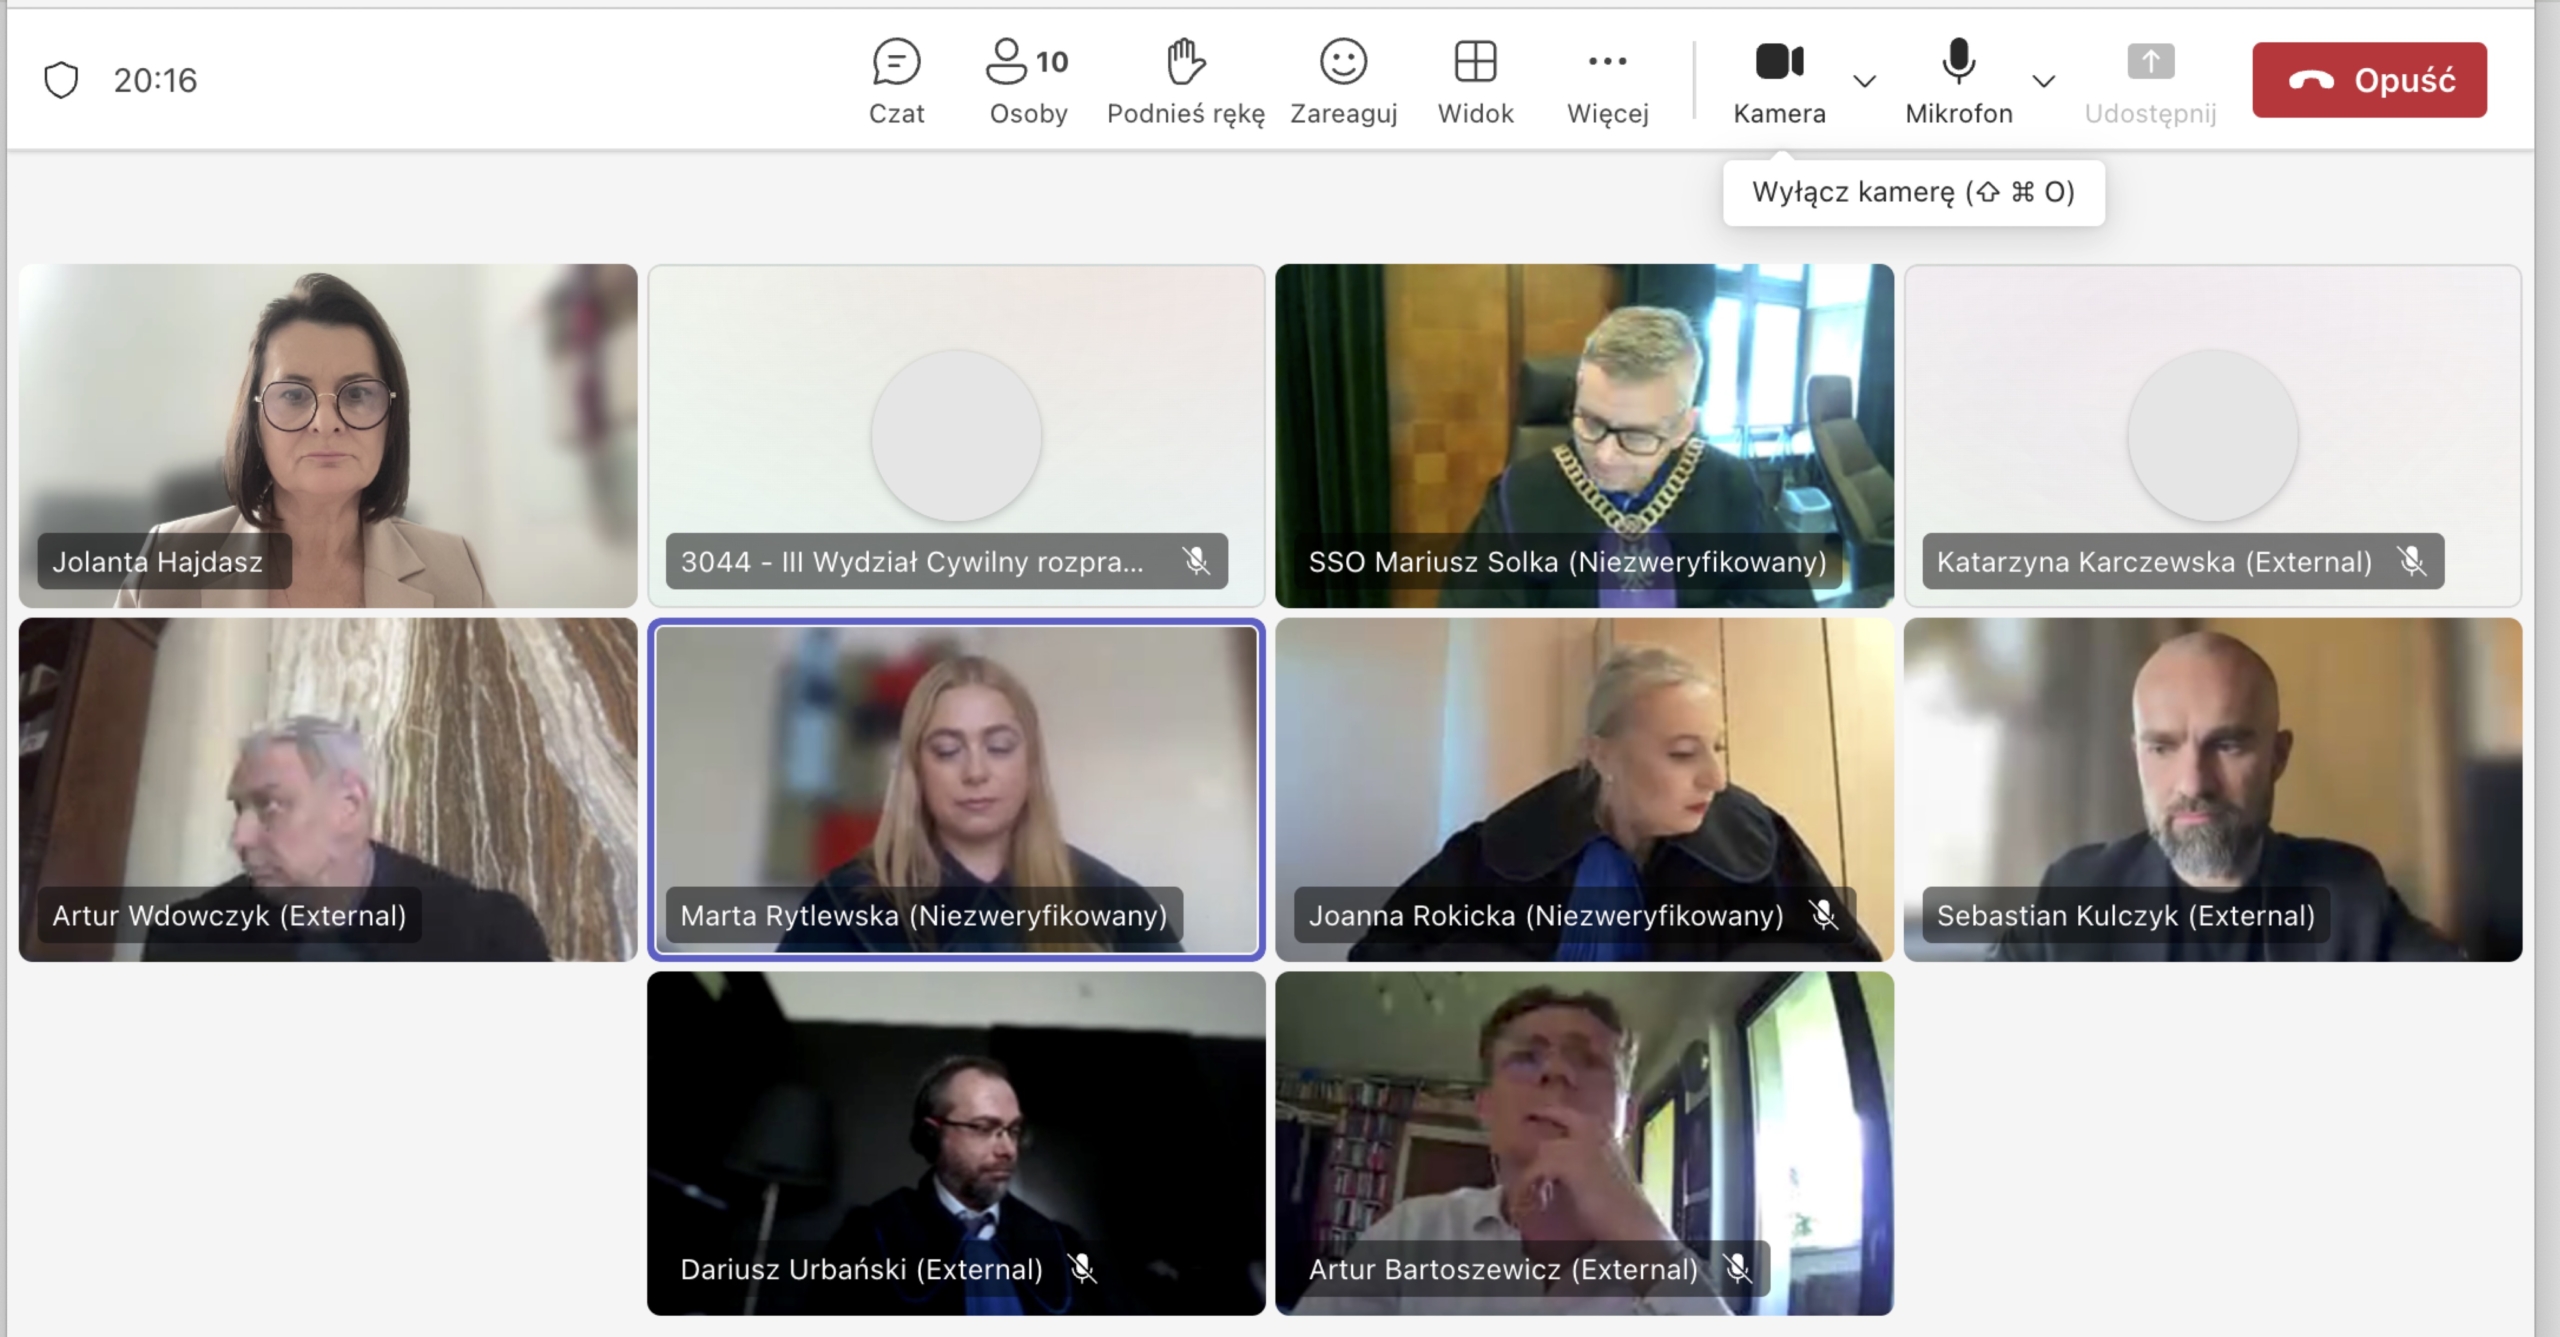Click the 20:16 meeting timer
Viewport: 2560px width, 1337px height.
pyautogui.click(x=155, y=80)
